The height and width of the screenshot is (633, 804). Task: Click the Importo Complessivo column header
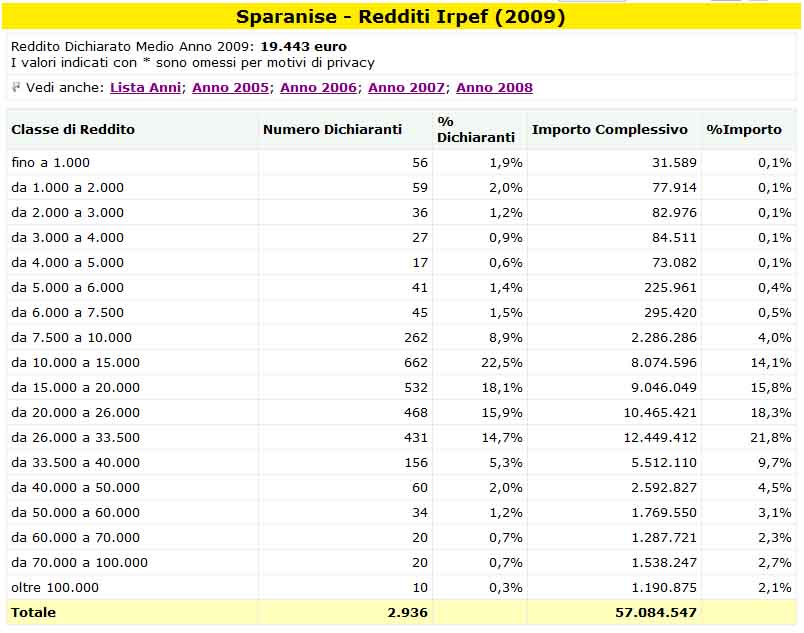[x=610, y=129]
